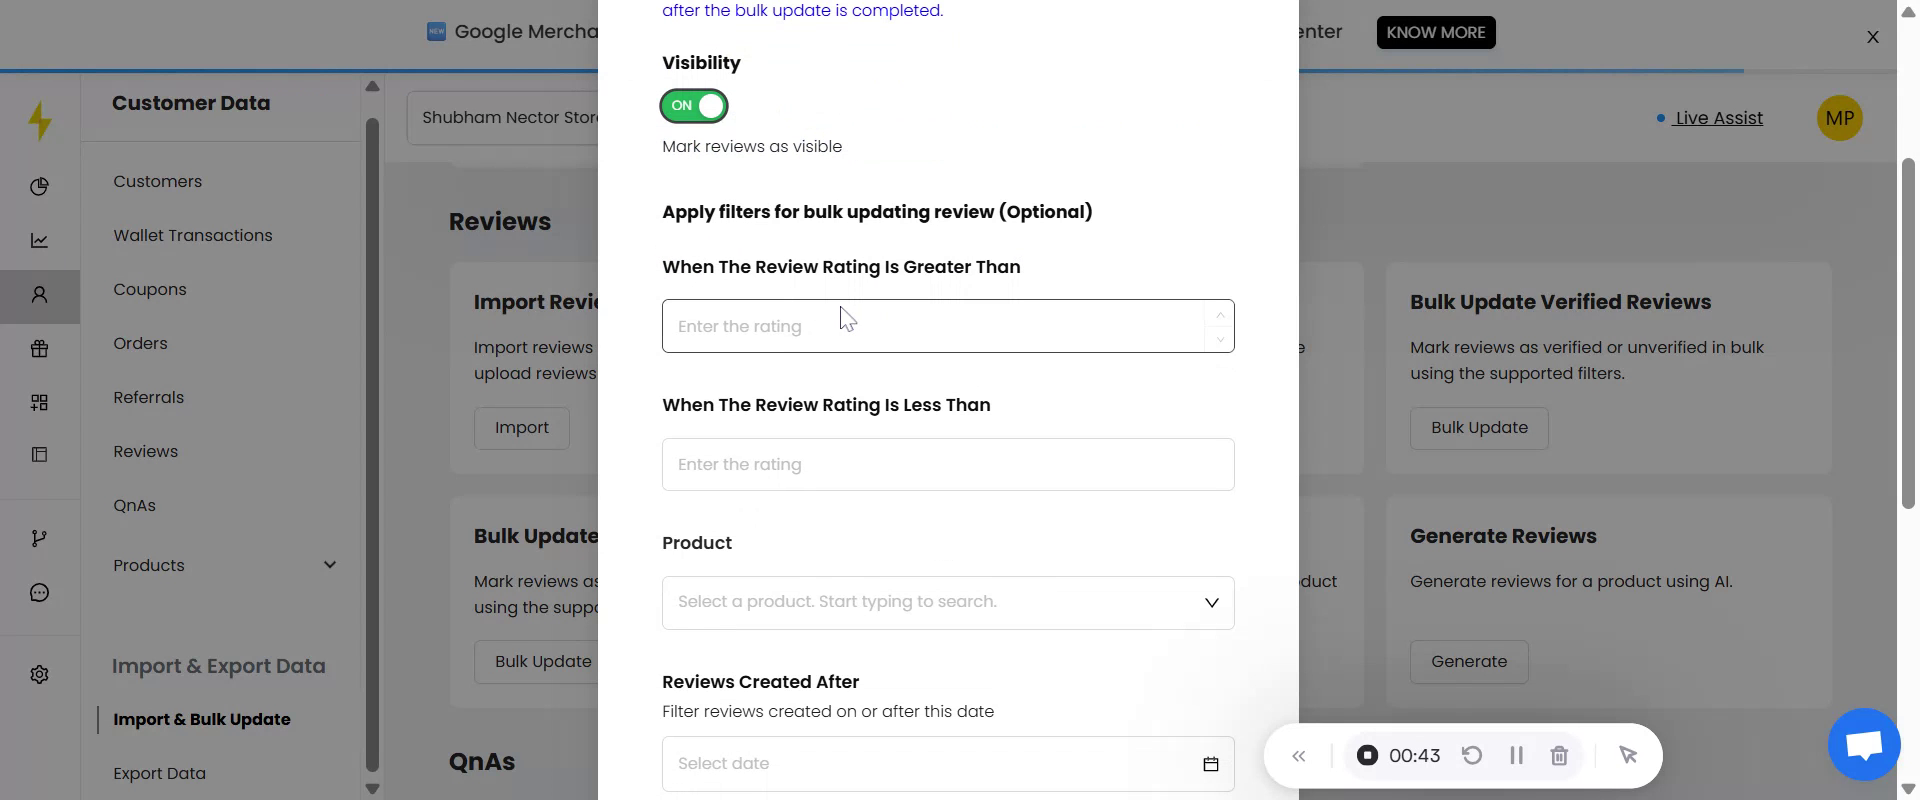The height and width of the screenshot is (800, 1920).
Task: Select the customer data person icon
Action: pyautogui.click(x=39, y=295)
